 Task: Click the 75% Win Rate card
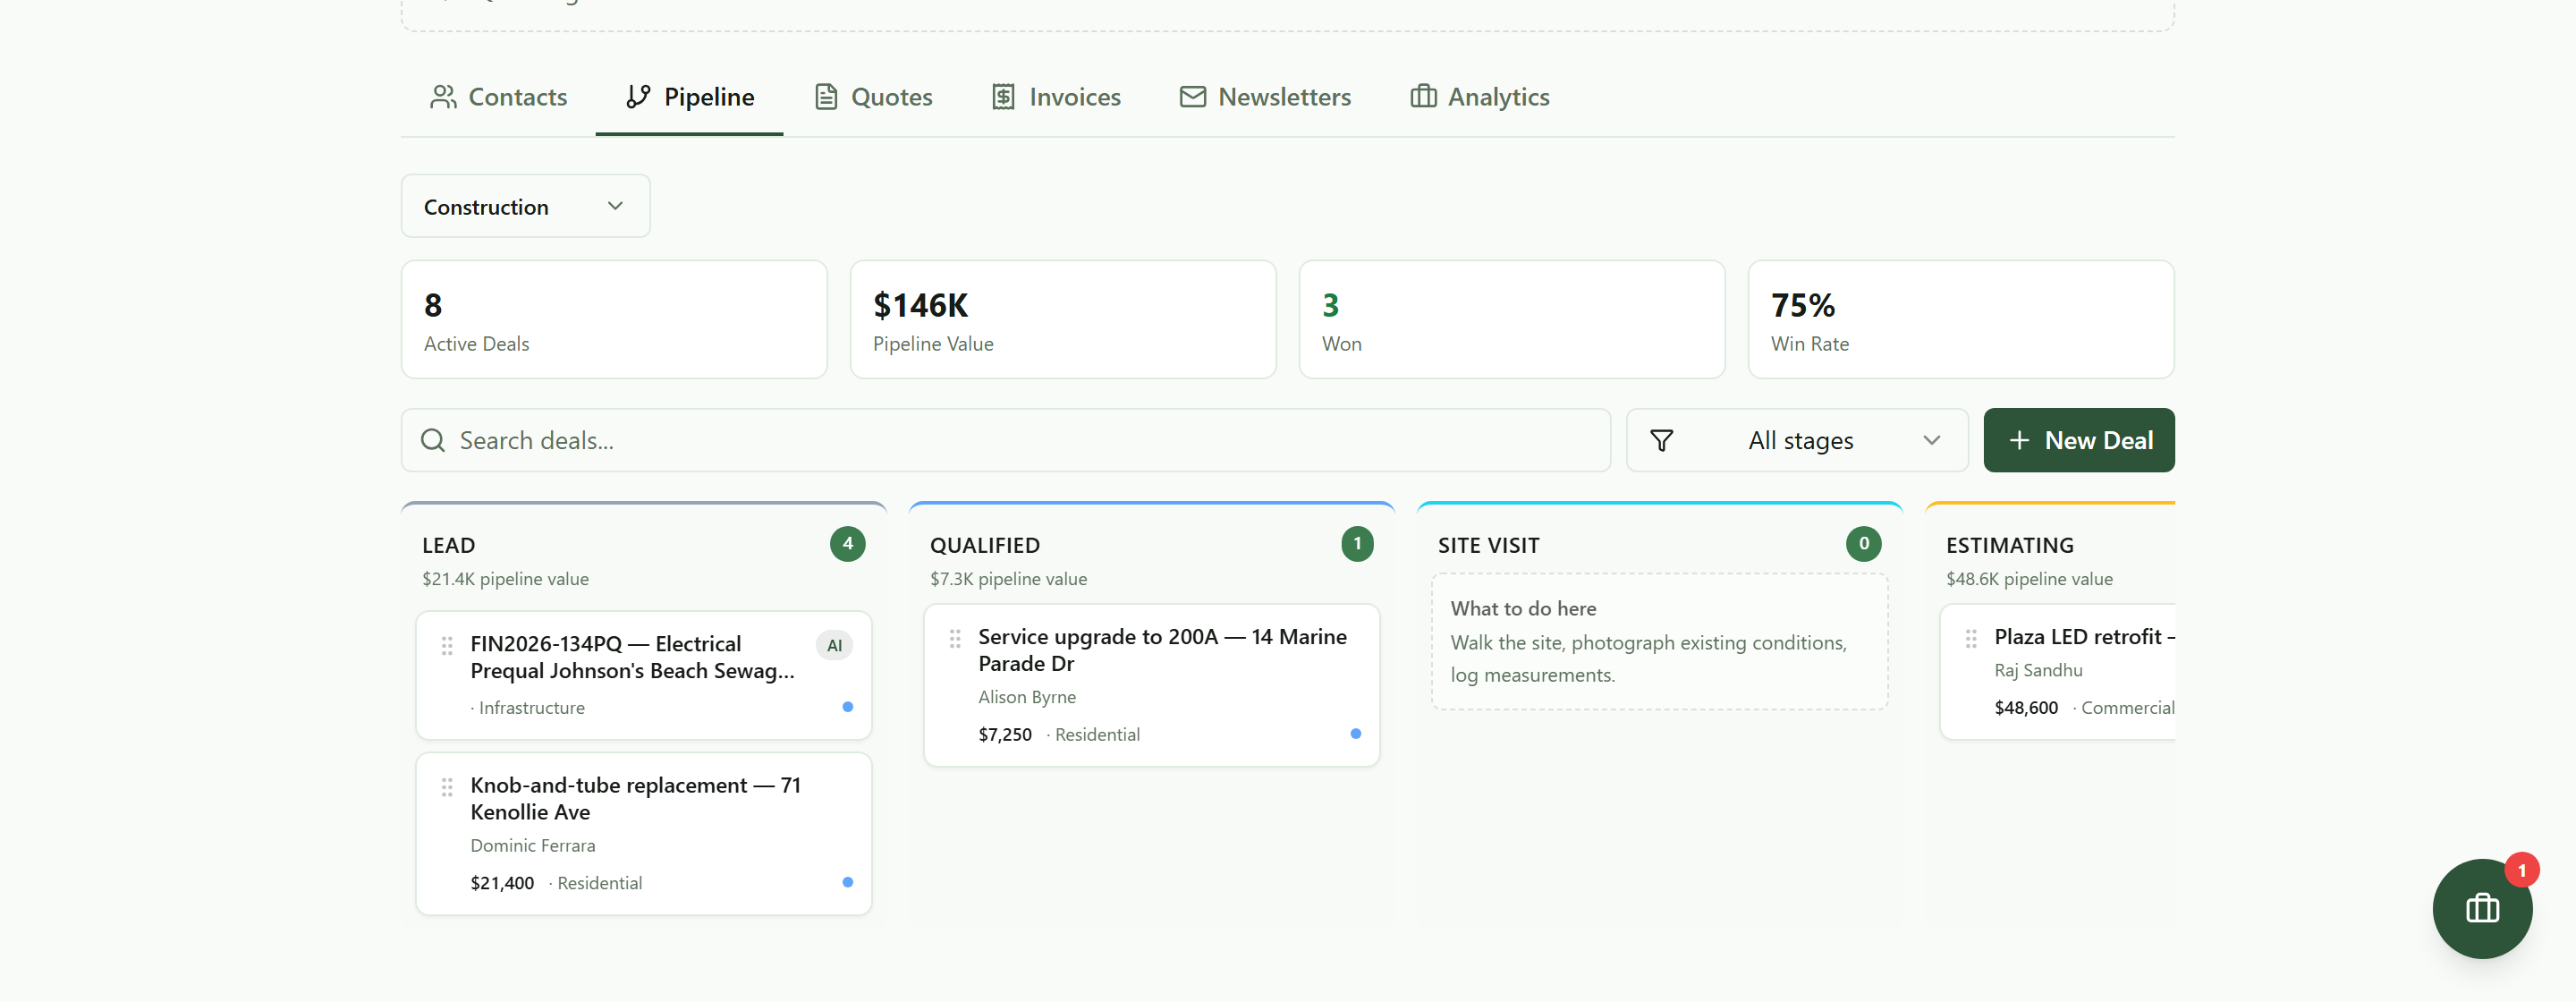pyautogui.click(x=1961, y=320)
